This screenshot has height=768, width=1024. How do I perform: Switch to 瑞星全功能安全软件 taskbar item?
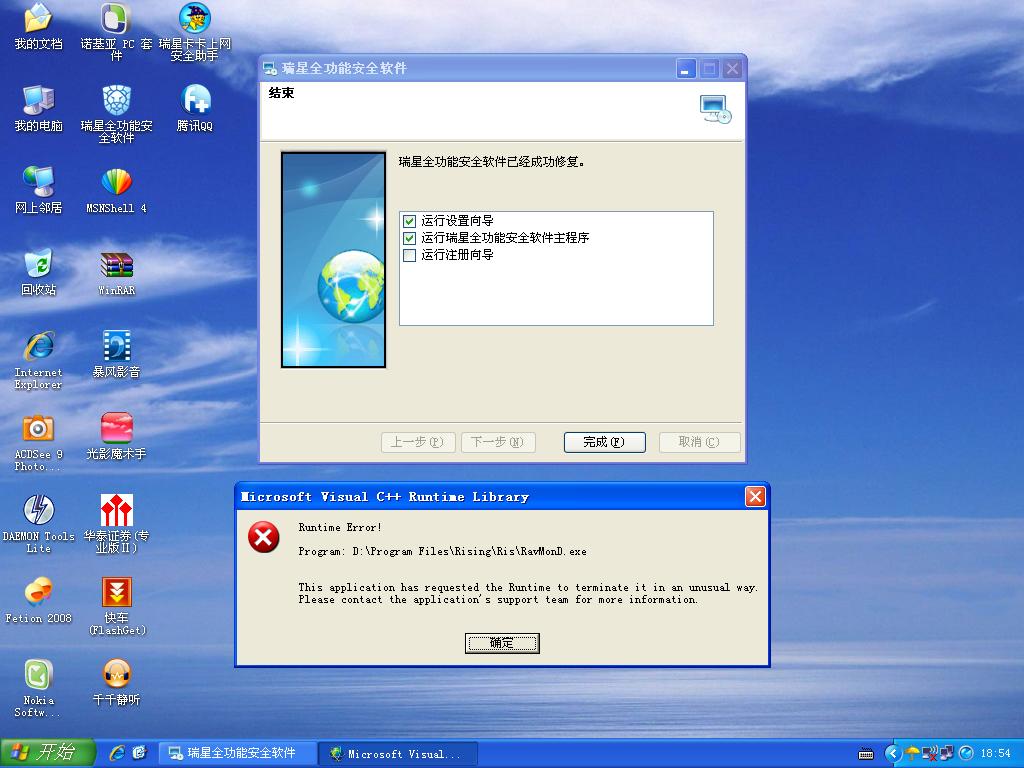(x=239, y=753)
